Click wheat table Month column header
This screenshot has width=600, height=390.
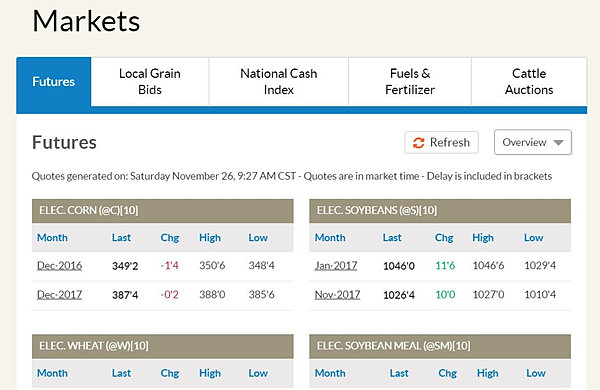(x=52, y=373)
